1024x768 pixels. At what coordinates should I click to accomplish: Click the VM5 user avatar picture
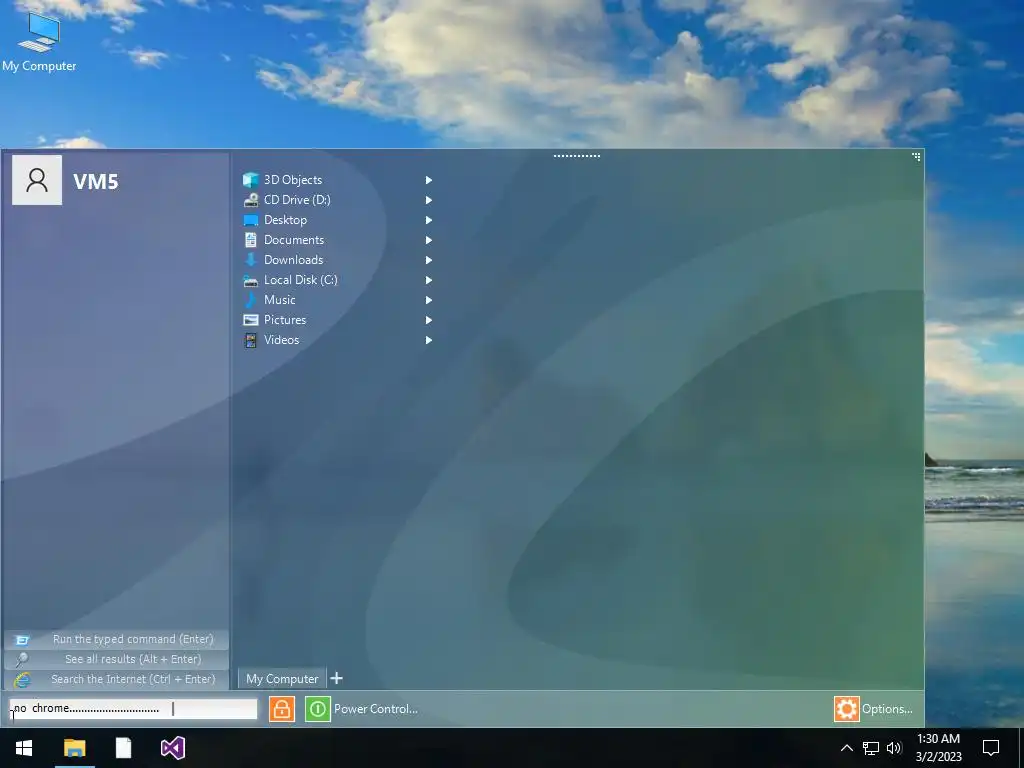point(37,180)
